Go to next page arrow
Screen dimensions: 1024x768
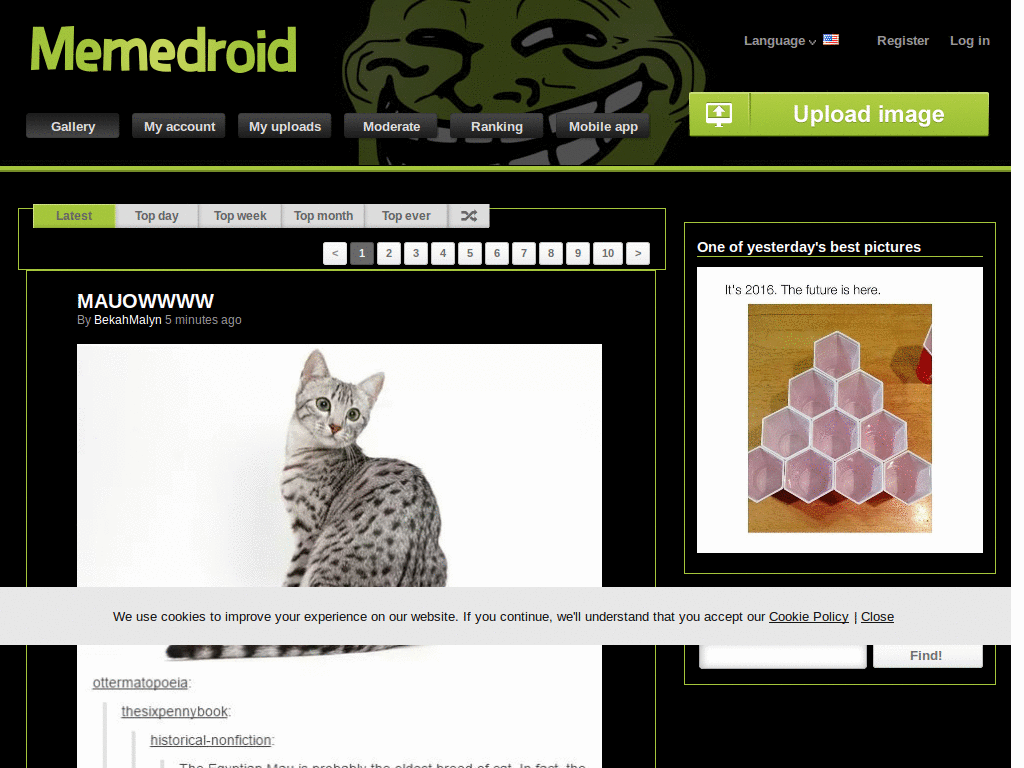pyautogui.click(x=638, y=253)
